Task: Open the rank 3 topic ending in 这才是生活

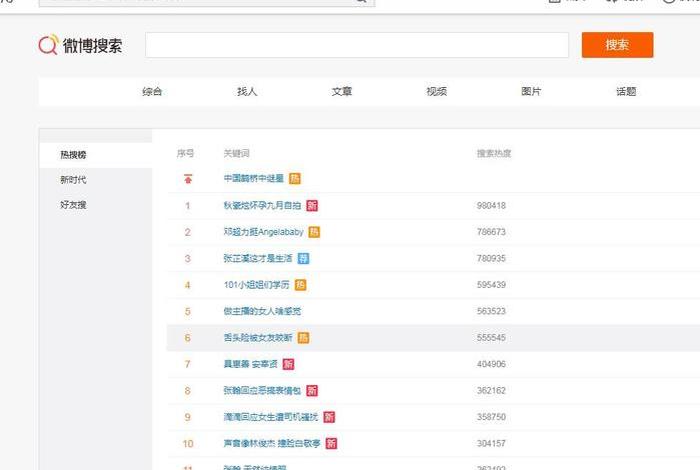Action: click(258, 258)
